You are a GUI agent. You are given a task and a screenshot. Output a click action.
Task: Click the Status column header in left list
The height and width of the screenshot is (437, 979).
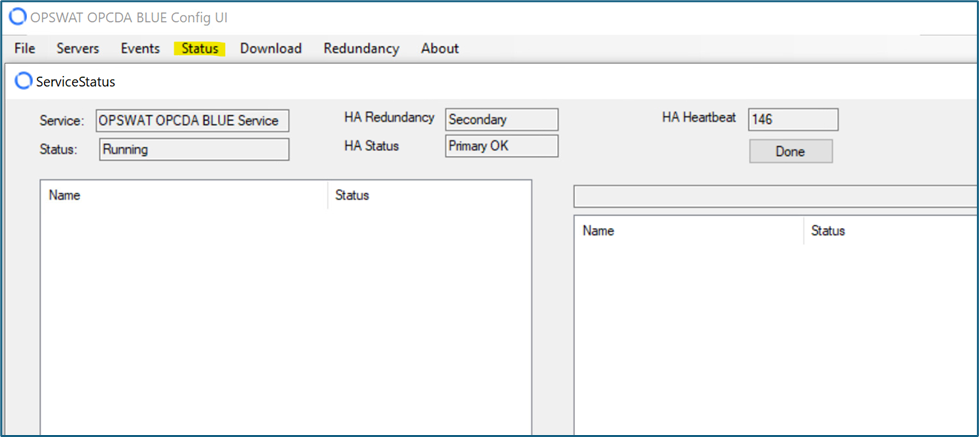(429, 195)
